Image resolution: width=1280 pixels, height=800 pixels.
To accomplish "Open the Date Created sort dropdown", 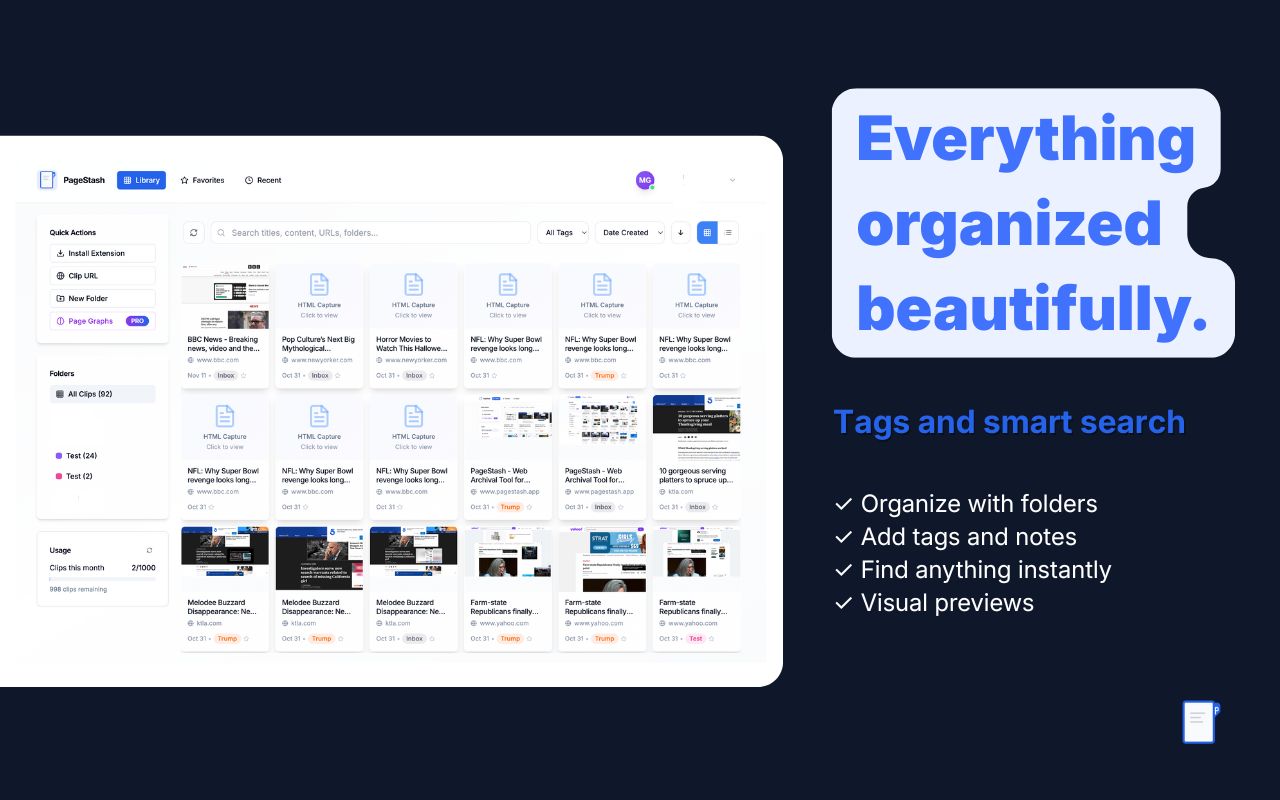I will [630, 232].
